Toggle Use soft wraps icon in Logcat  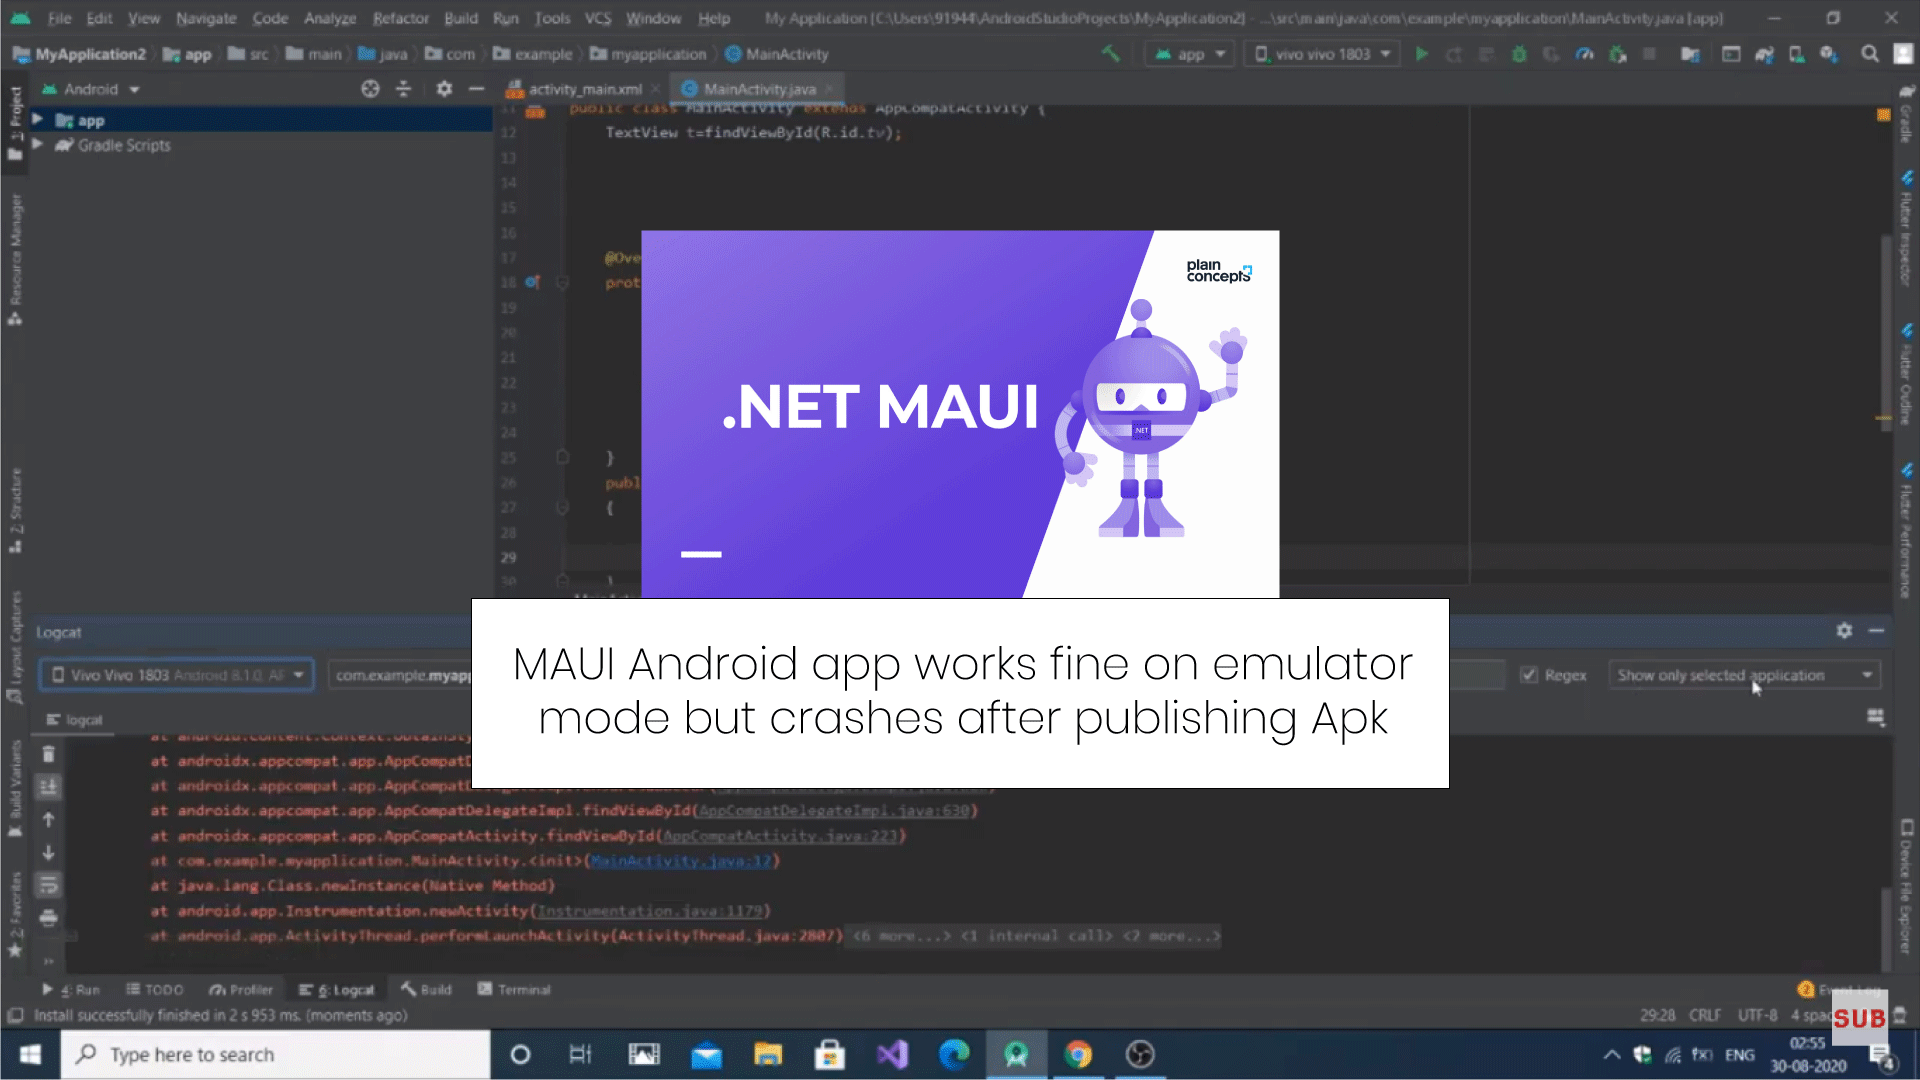[x=48, y=885]
